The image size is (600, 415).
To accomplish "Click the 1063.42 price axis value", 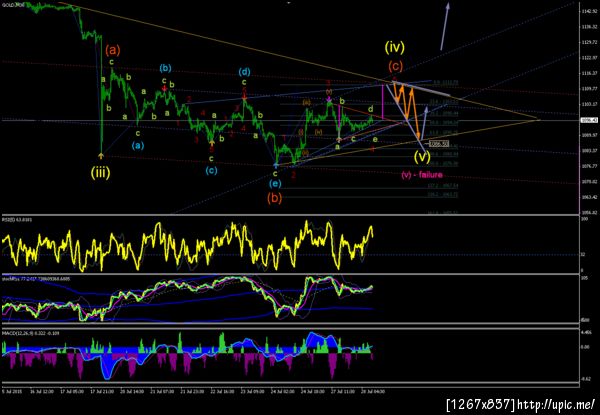I will point(589,197).
